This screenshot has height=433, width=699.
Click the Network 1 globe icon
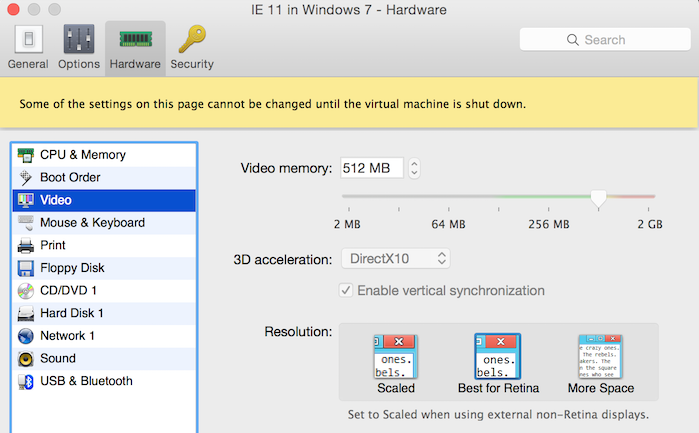point(25,336)
